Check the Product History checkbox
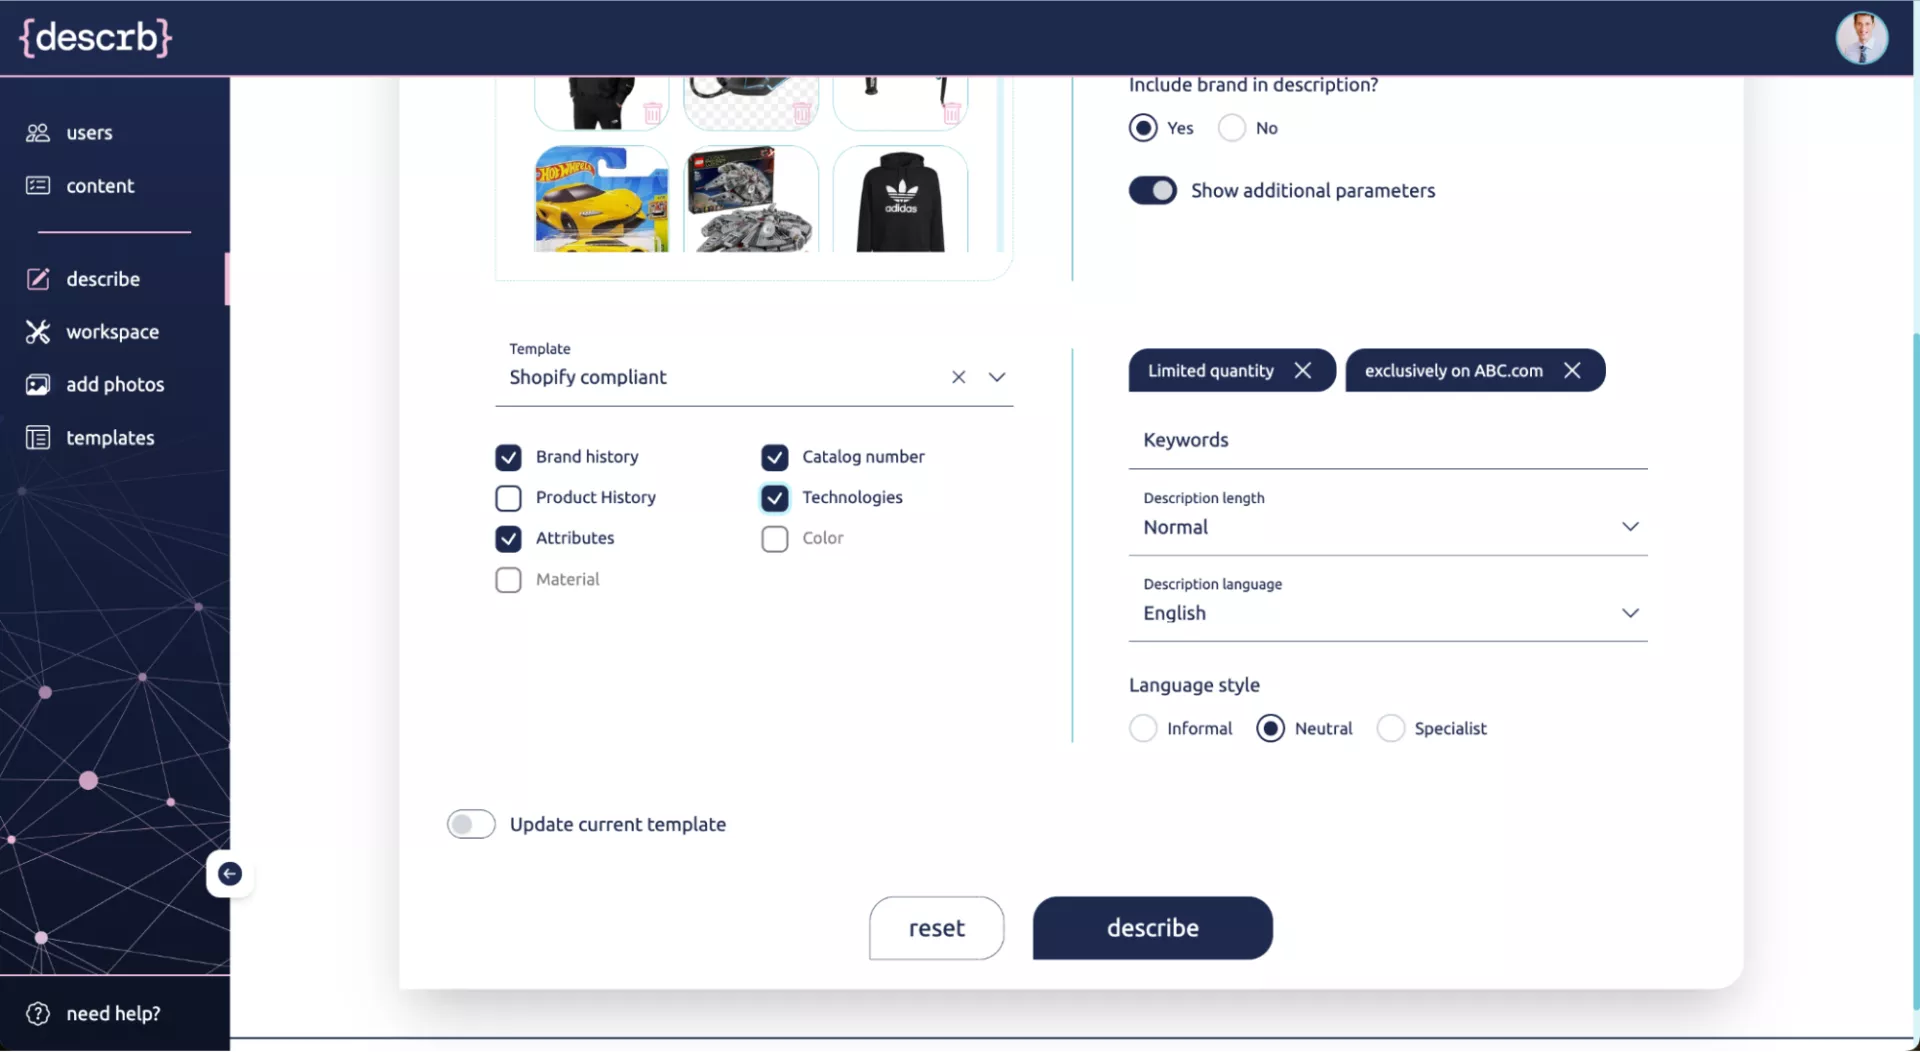The image size is (1920, 1052). coord(508,498)
